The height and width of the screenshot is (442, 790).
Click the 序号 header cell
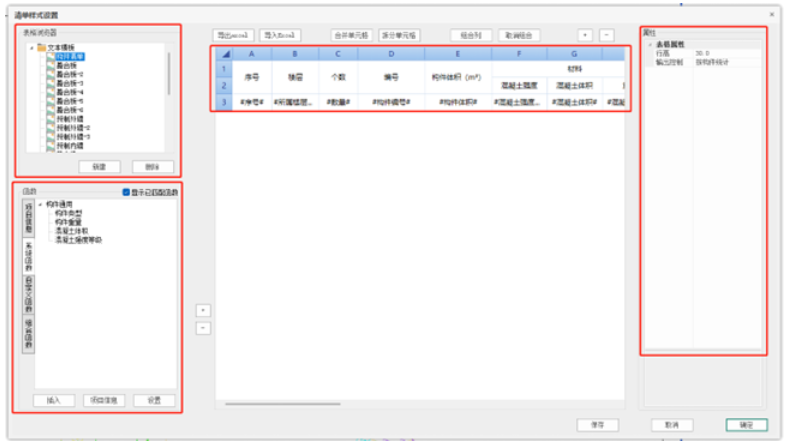tap(251, 77)
